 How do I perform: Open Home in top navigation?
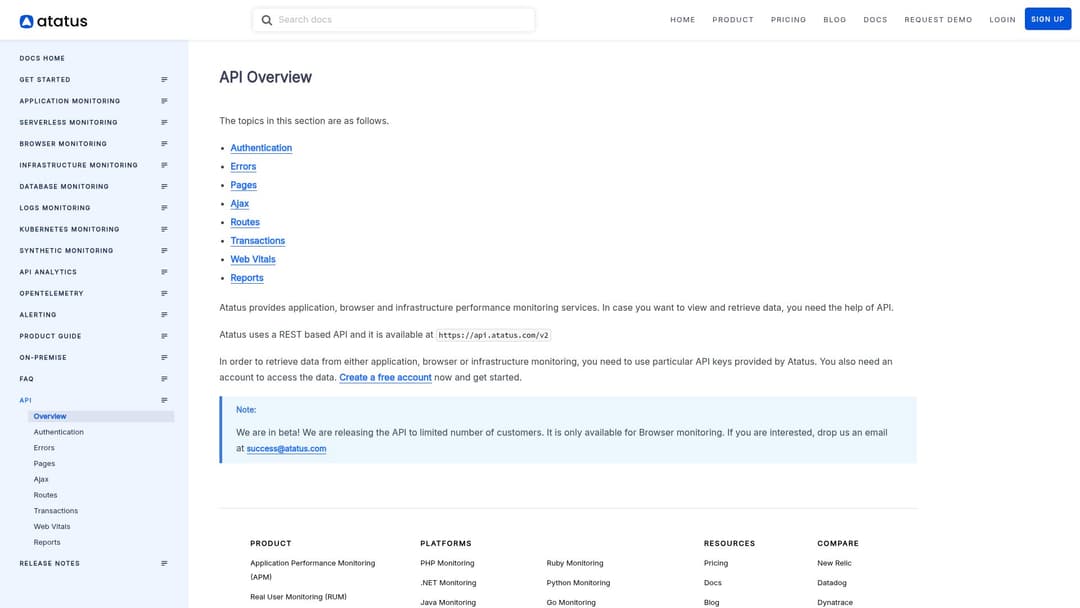[x=683, y=20]
